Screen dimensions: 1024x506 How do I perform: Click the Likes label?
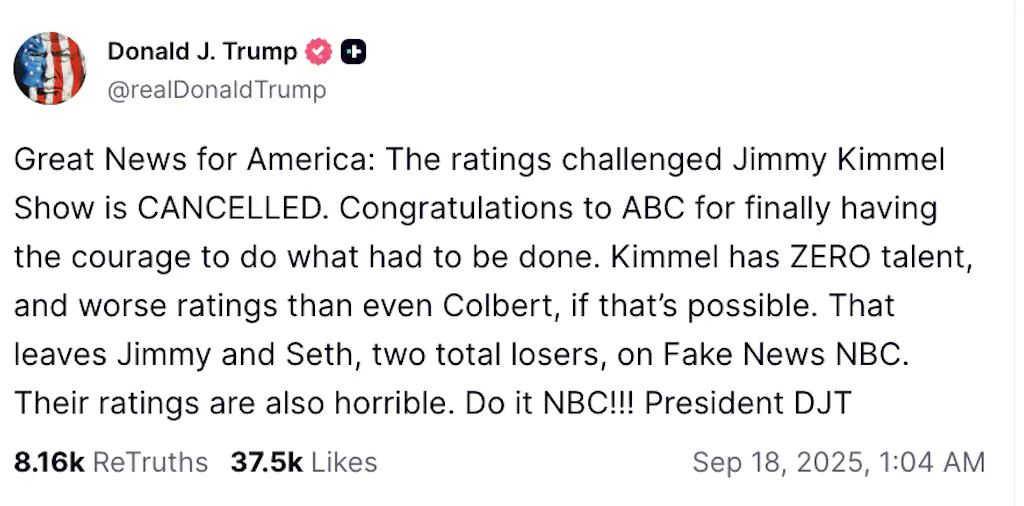pos(344,462)
